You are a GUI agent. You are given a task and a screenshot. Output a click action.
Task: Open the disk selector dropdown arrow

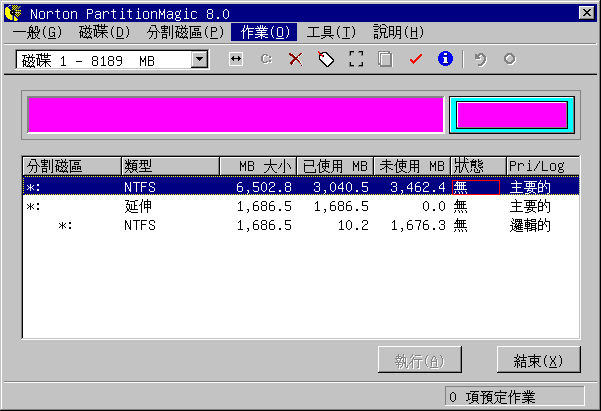[199, 59]
